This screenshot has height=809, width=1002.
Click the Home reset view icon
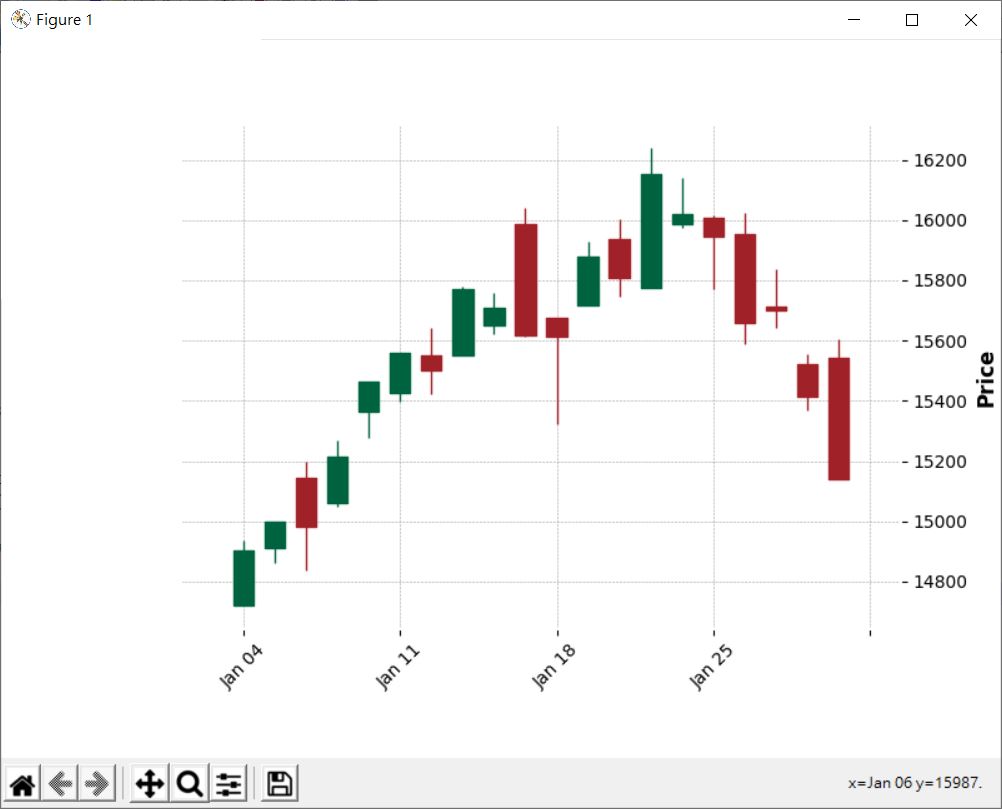point(22,783)
